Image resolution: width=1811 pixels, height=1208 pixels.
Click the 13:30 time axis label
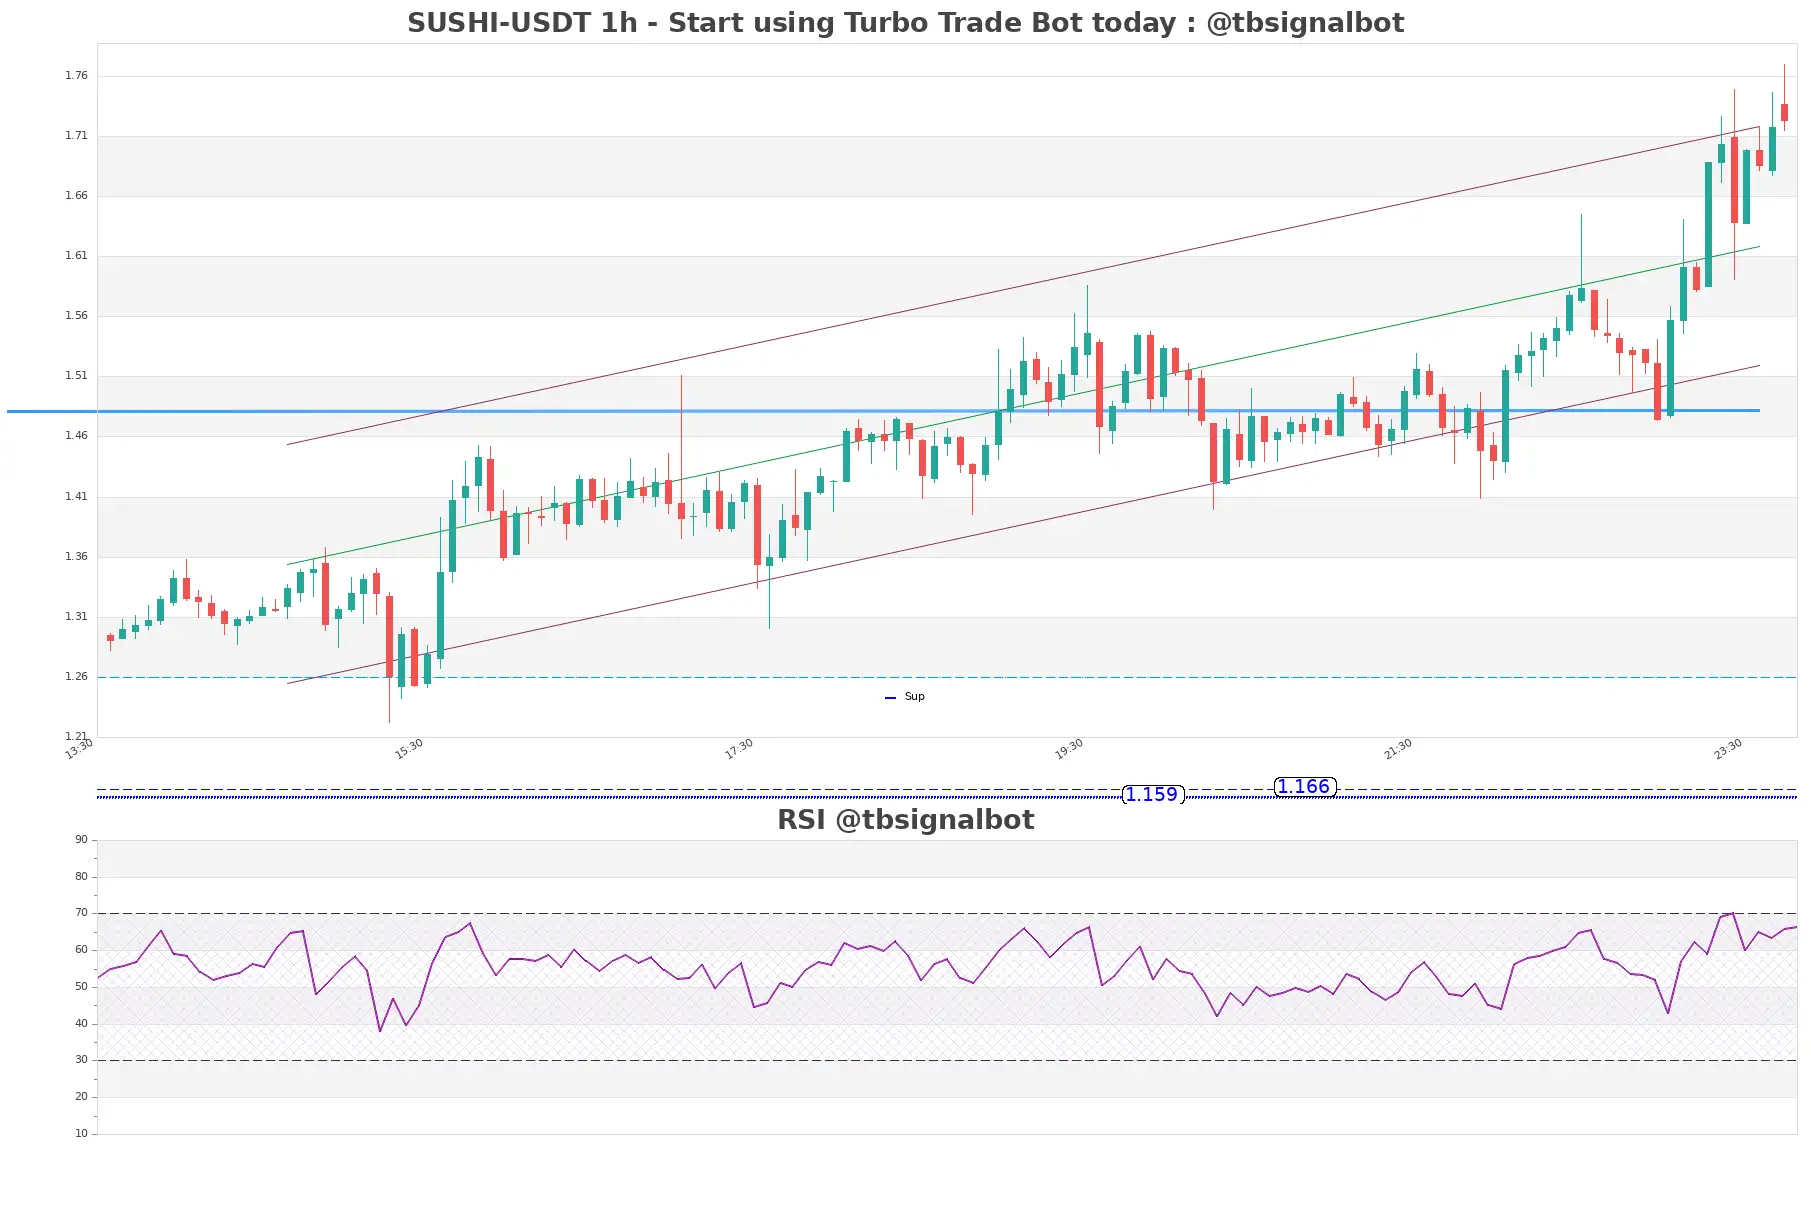tap(79, 749)
